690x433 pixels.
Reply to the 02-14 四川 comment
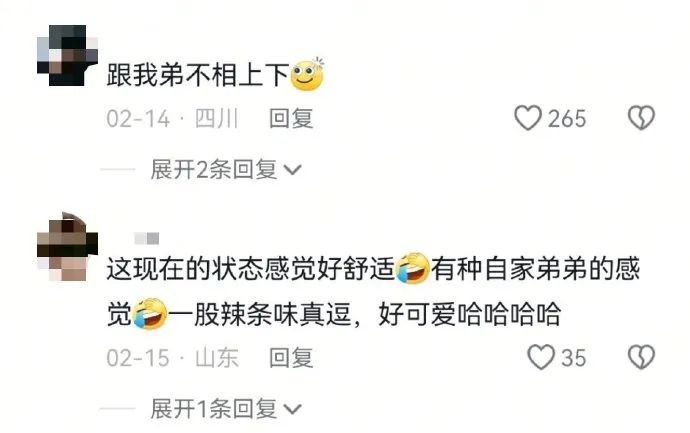click(291, 118)
